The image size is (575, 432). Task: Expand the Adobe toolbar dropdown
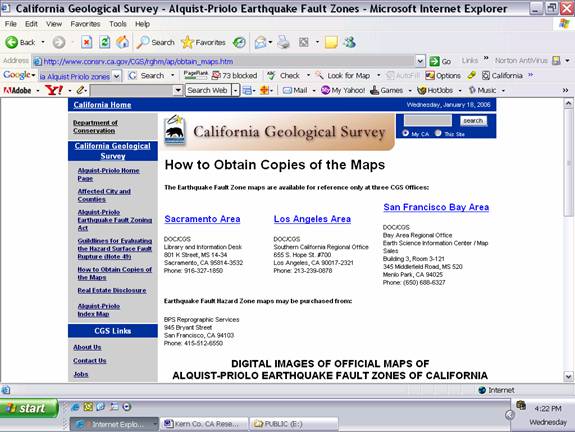[x=37, y=91]
